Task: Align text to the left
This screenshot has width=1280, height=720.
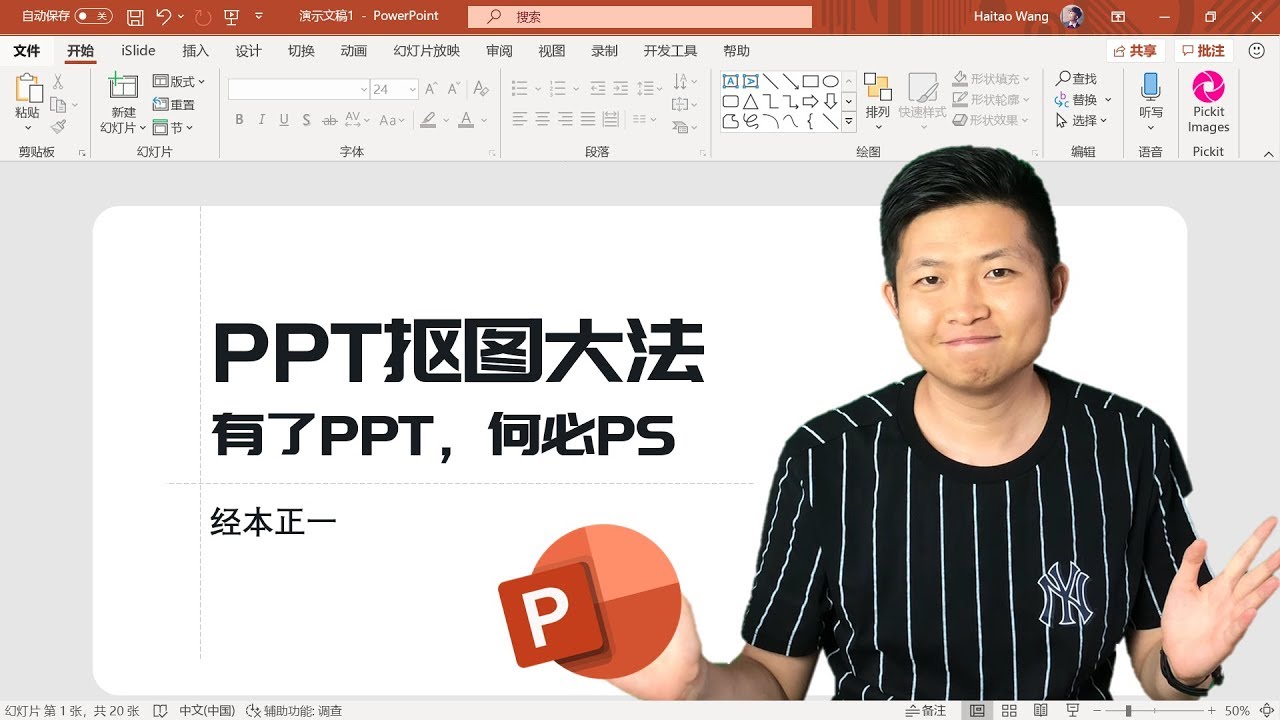Action: click(520, 120)
